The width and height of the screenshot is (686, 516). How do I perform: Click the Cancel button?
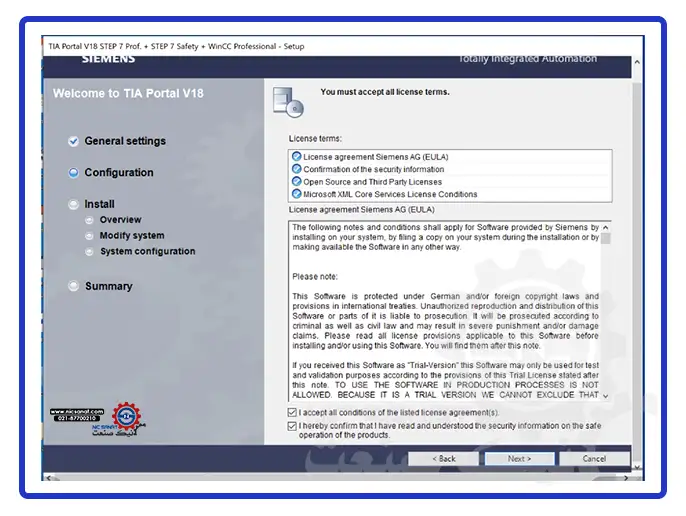click(x=594, y=459)
